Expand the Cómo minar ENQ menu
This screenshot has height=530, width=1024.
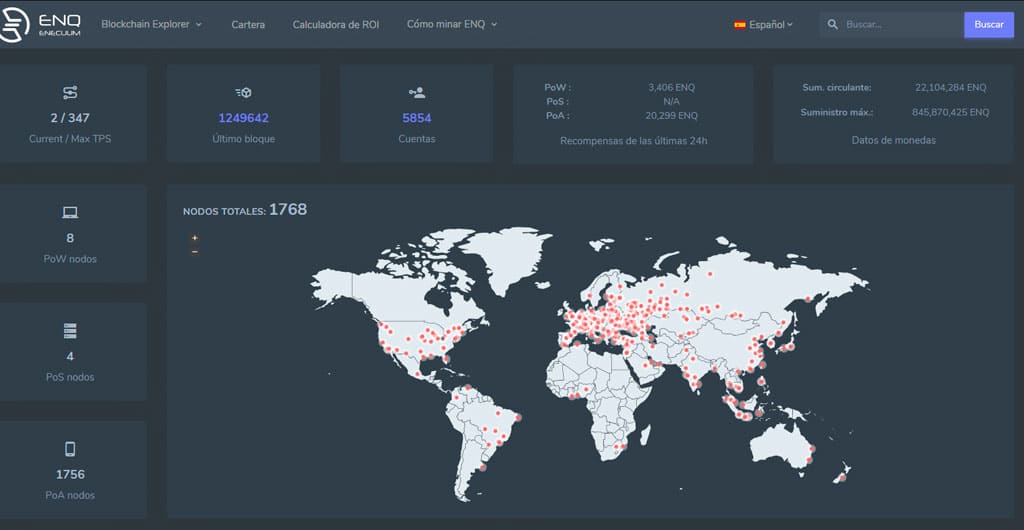[452, 24]
